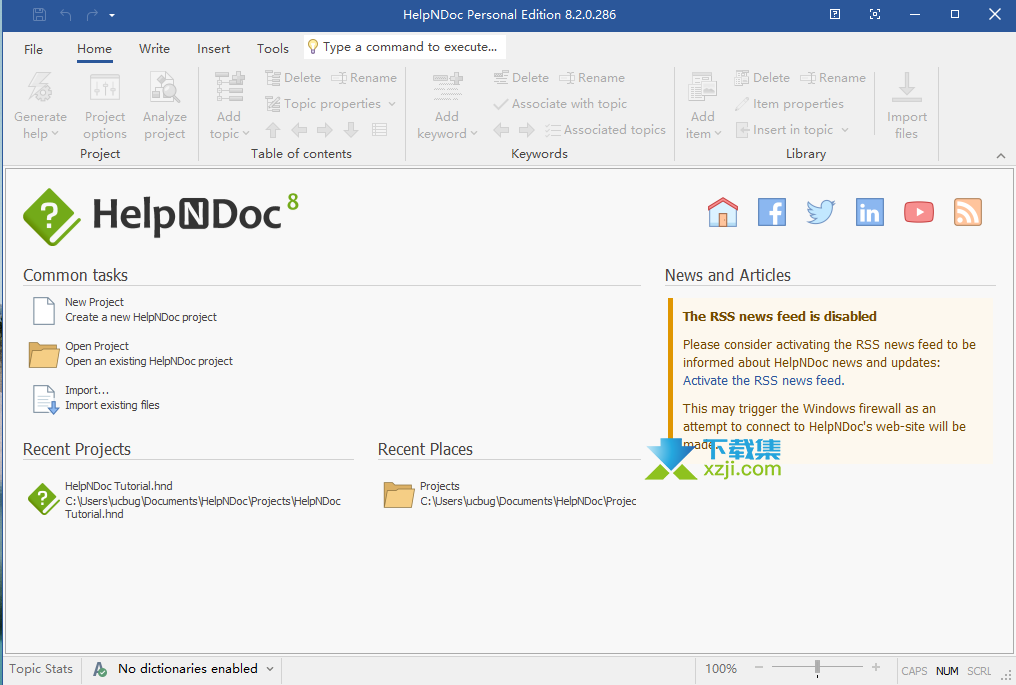Image resolution: width=1016 pixels, height=685 pixels.
Task: Collapse the ribbon with the chevron
Action: pos(1001,156)
